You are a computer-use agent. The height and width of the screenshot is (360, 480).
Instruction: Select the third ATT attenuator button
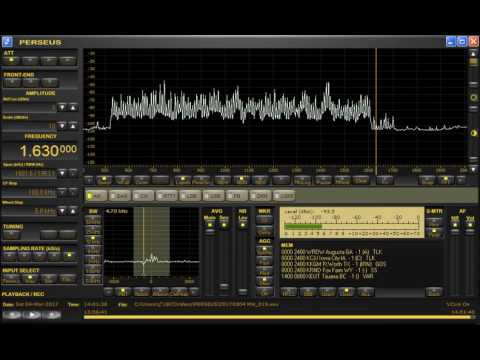[49, 60]
